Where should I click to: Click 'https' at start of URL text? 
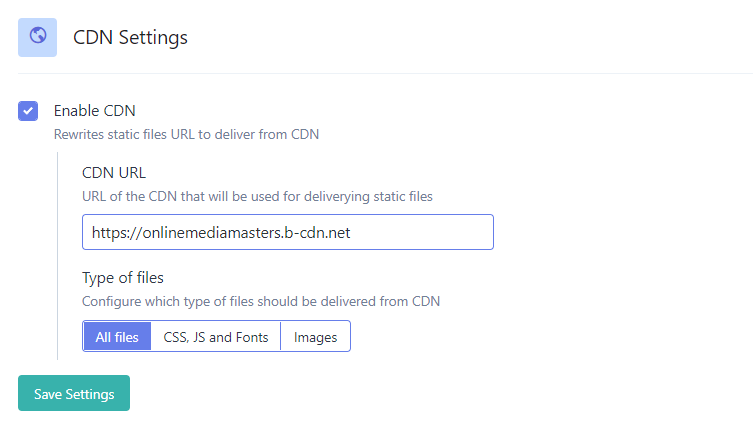coord(108,232)
